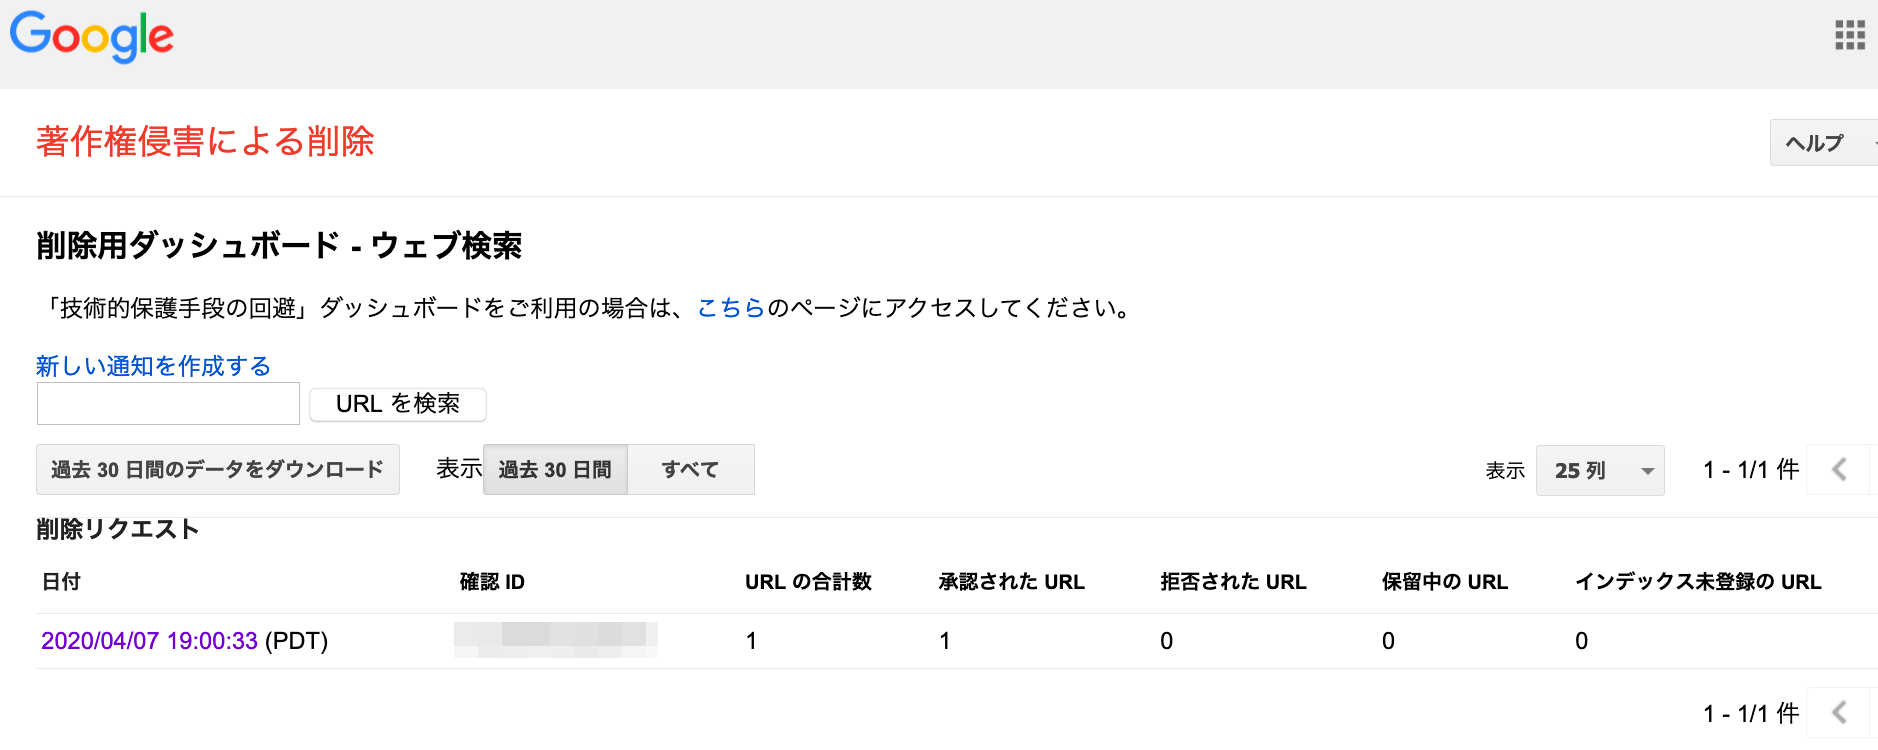The image size is (1878, 750).
Task: Switch the view filter to すべて
Action: 690,470
